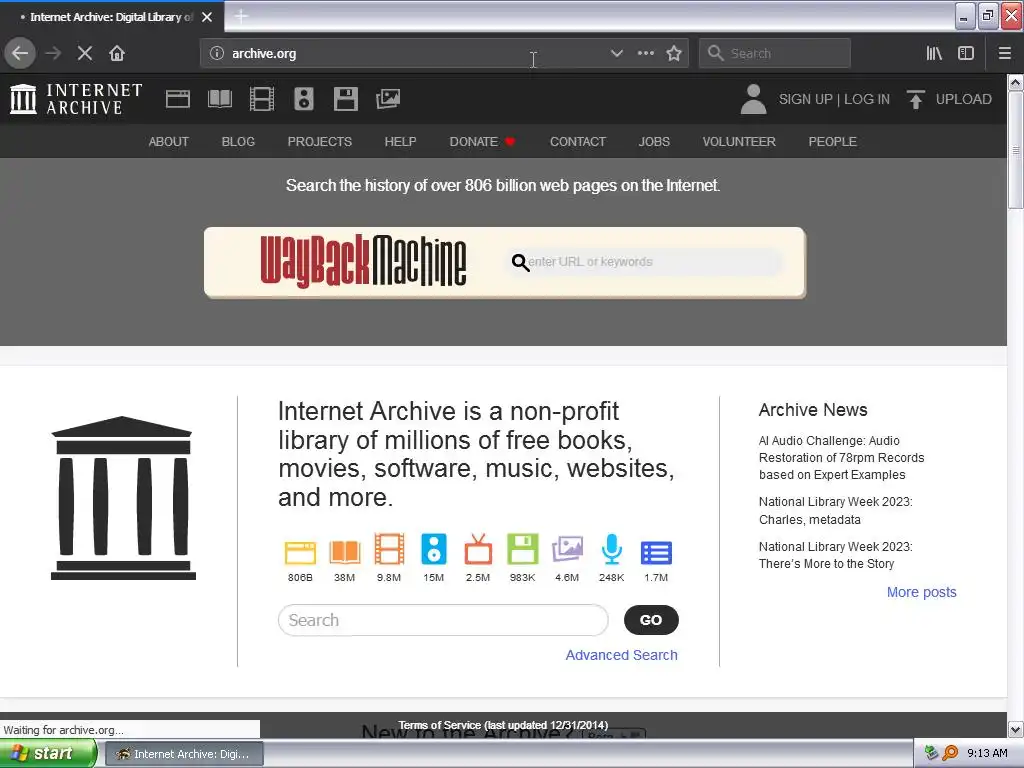Click the browser Forward arrow button

pyautogui.click(x=54, y=54)
